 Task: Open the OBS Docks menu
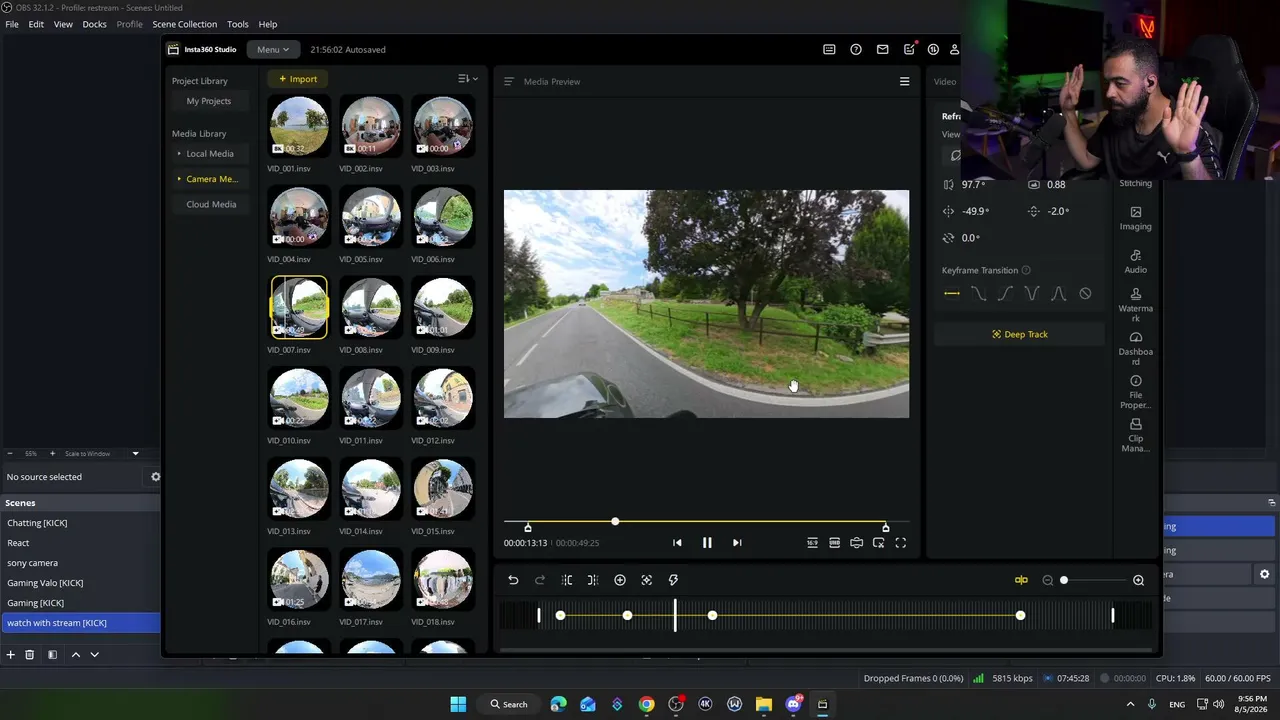94,24
